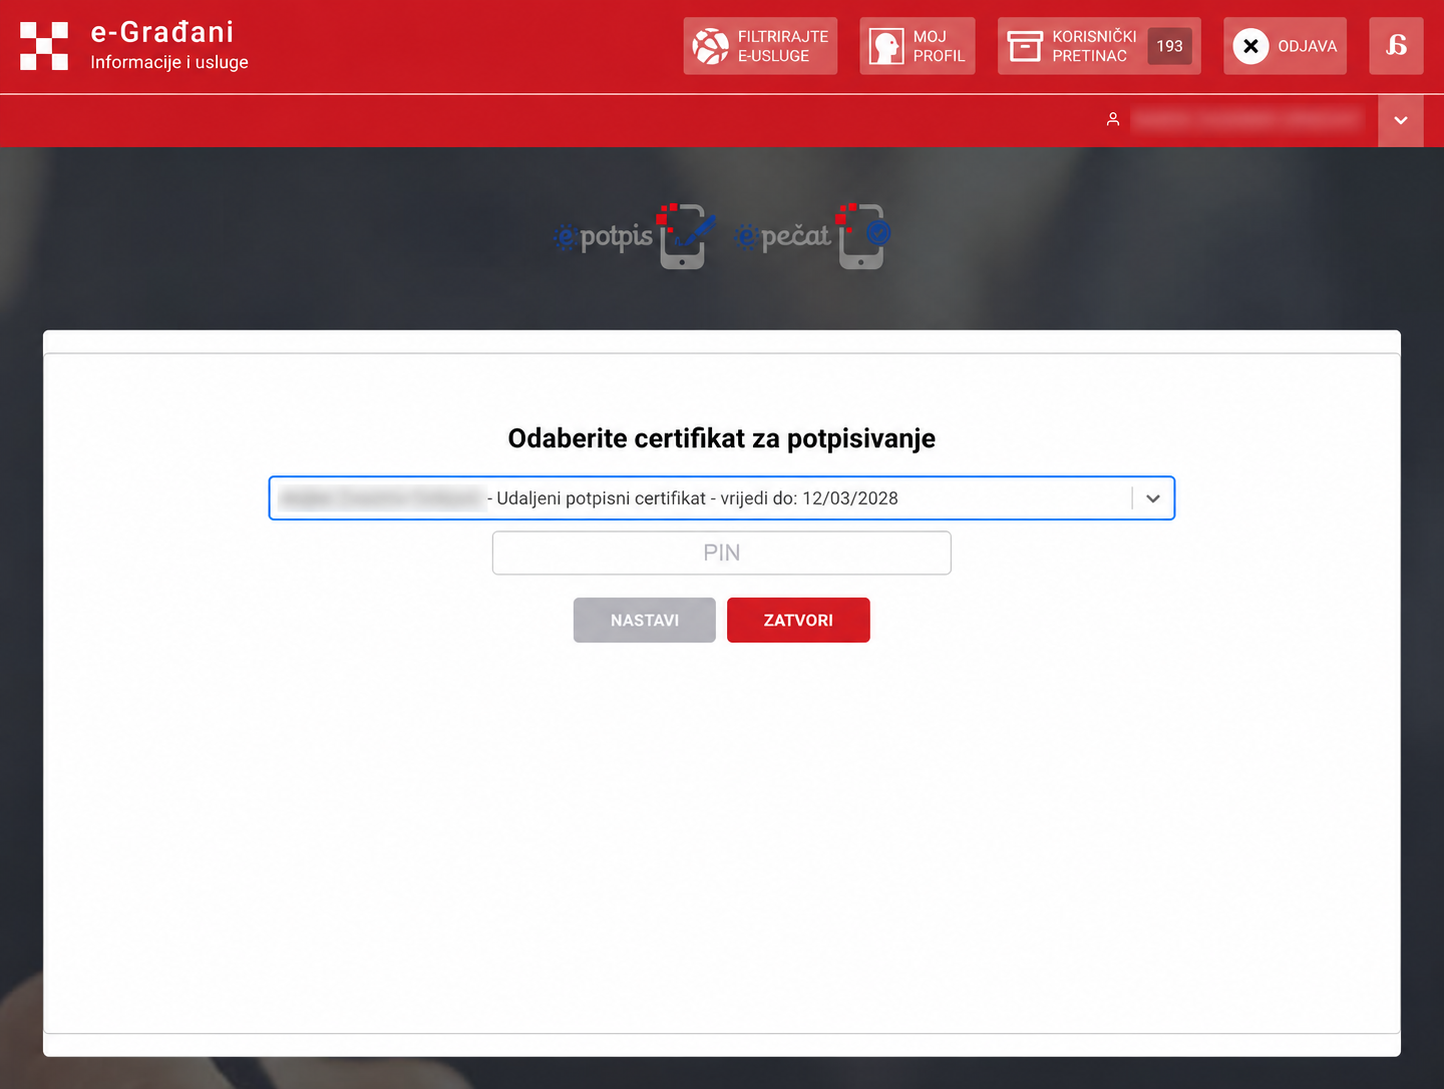Click the 193 unread messages badge

(1169, 46)
